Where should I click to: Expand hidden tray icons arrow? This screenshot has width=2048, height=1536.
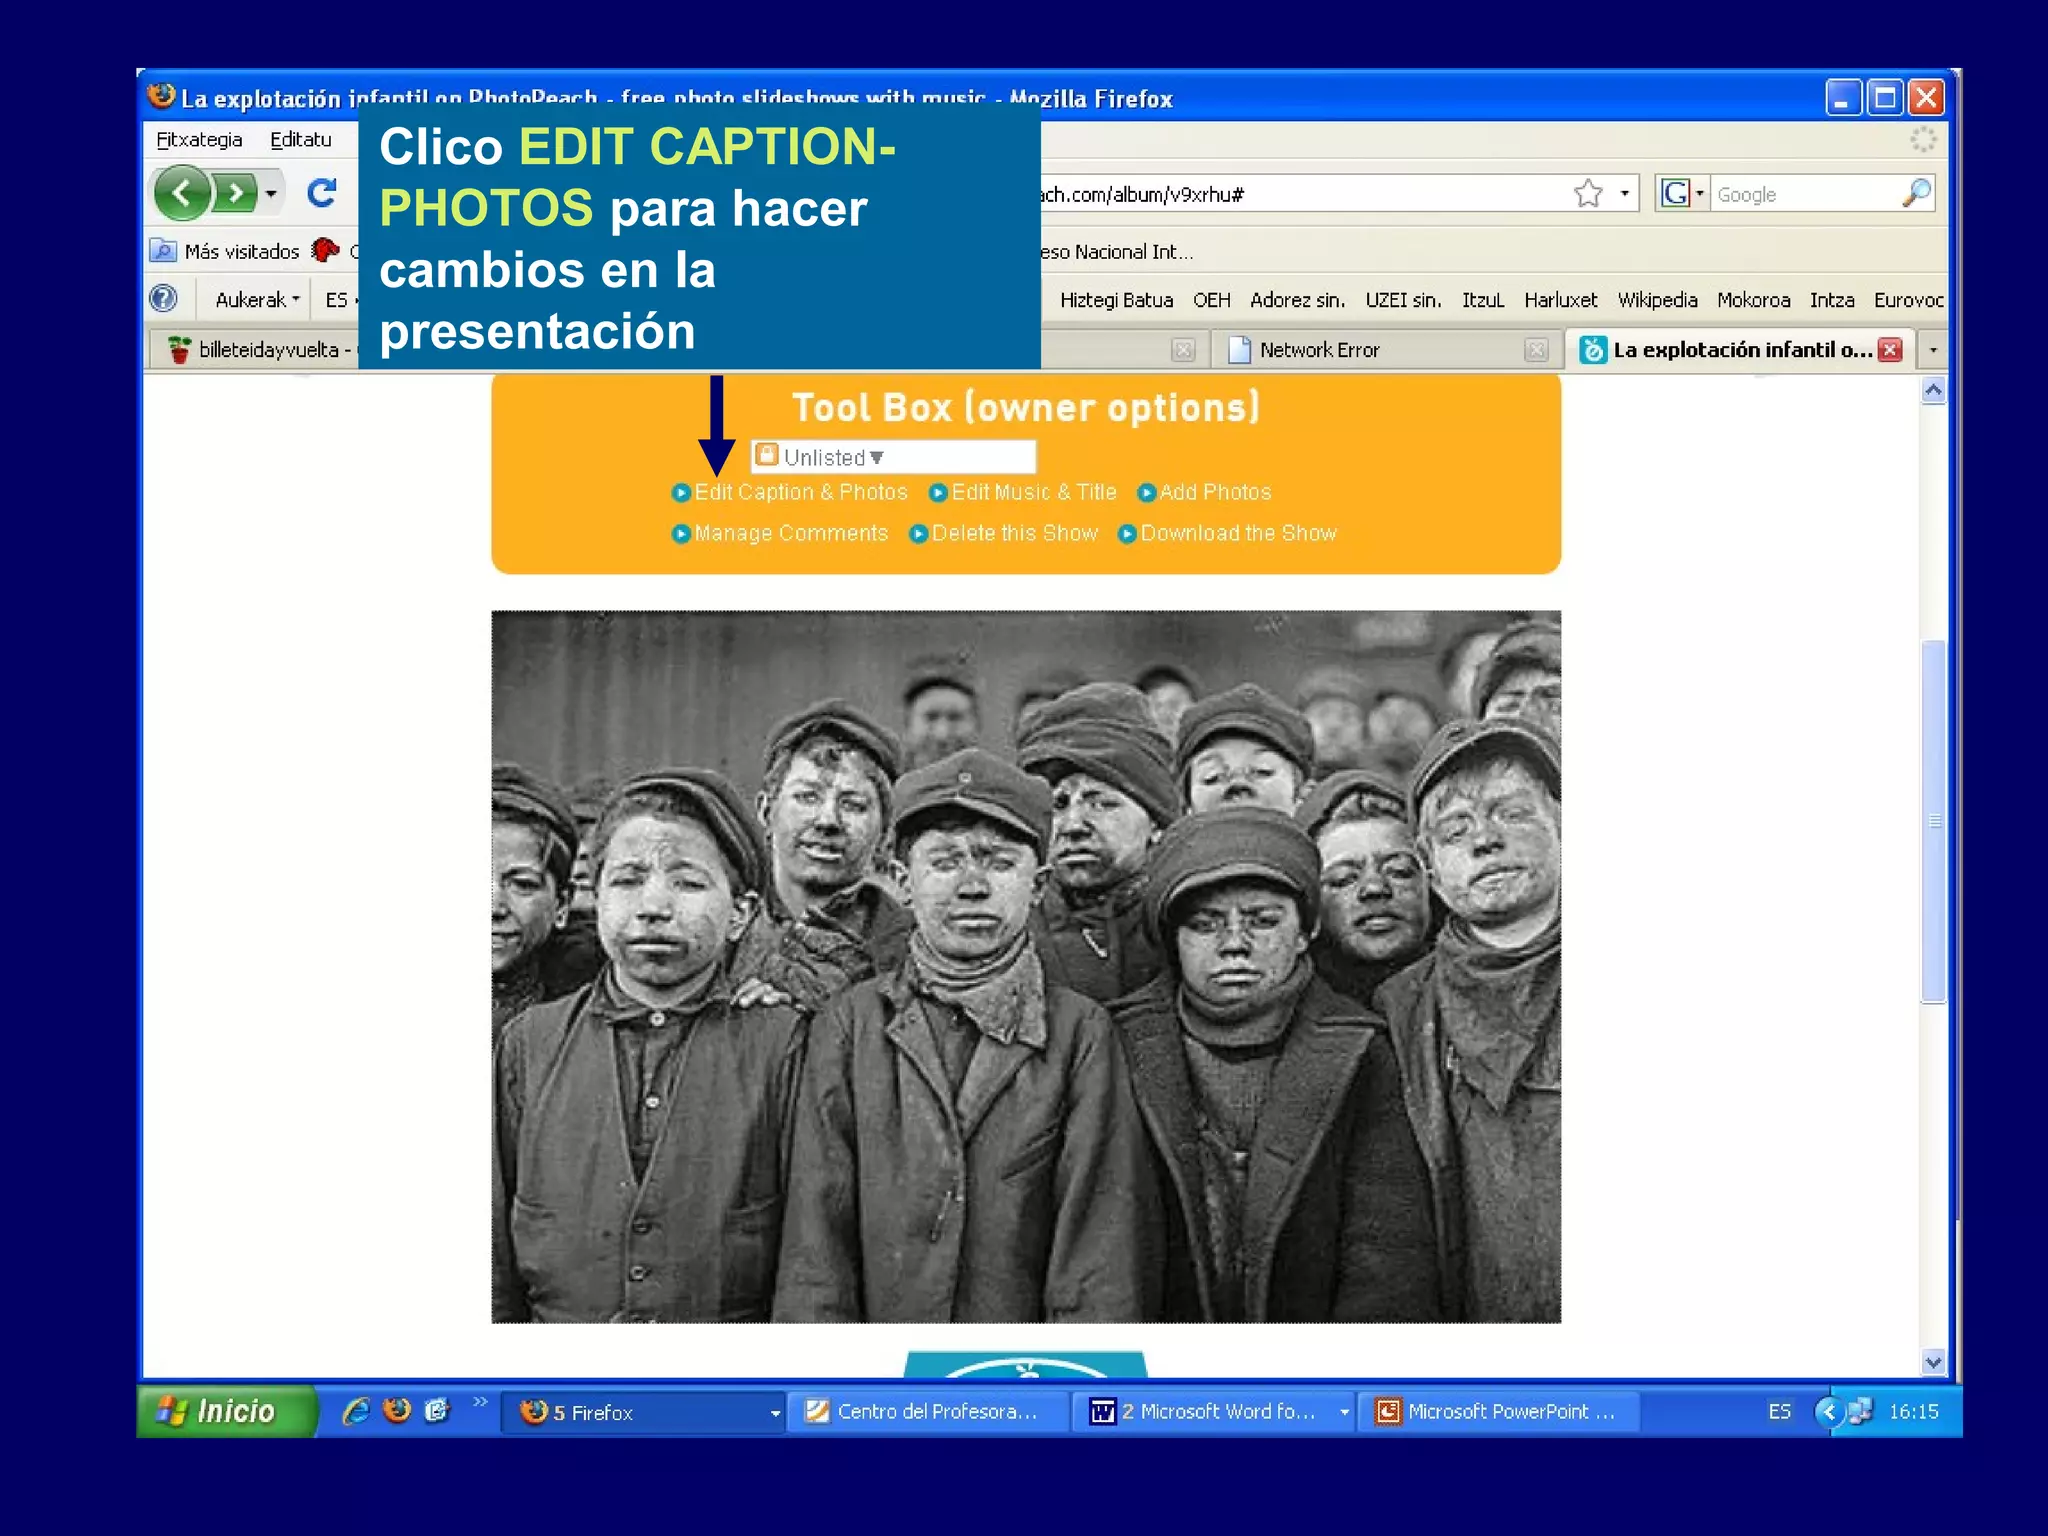tap(1829, 1412)
